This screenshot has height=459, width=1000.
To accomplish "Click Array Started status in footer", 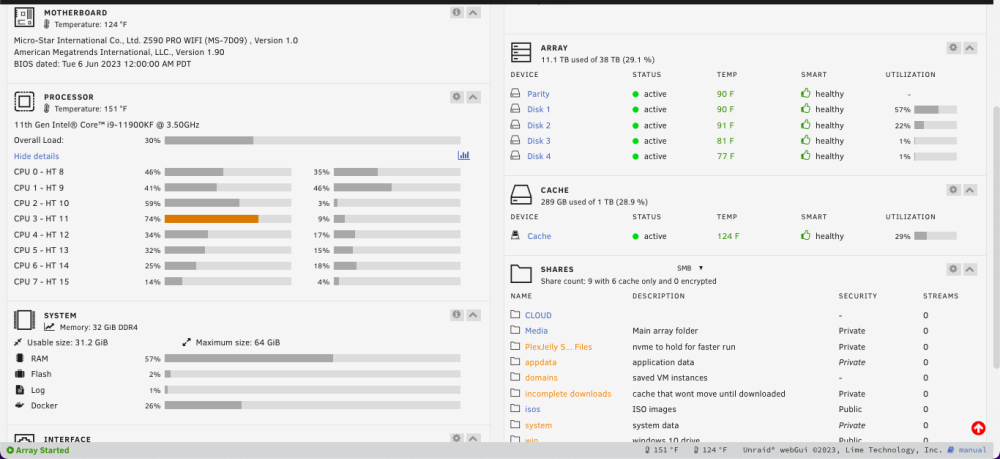I will 38,451.
